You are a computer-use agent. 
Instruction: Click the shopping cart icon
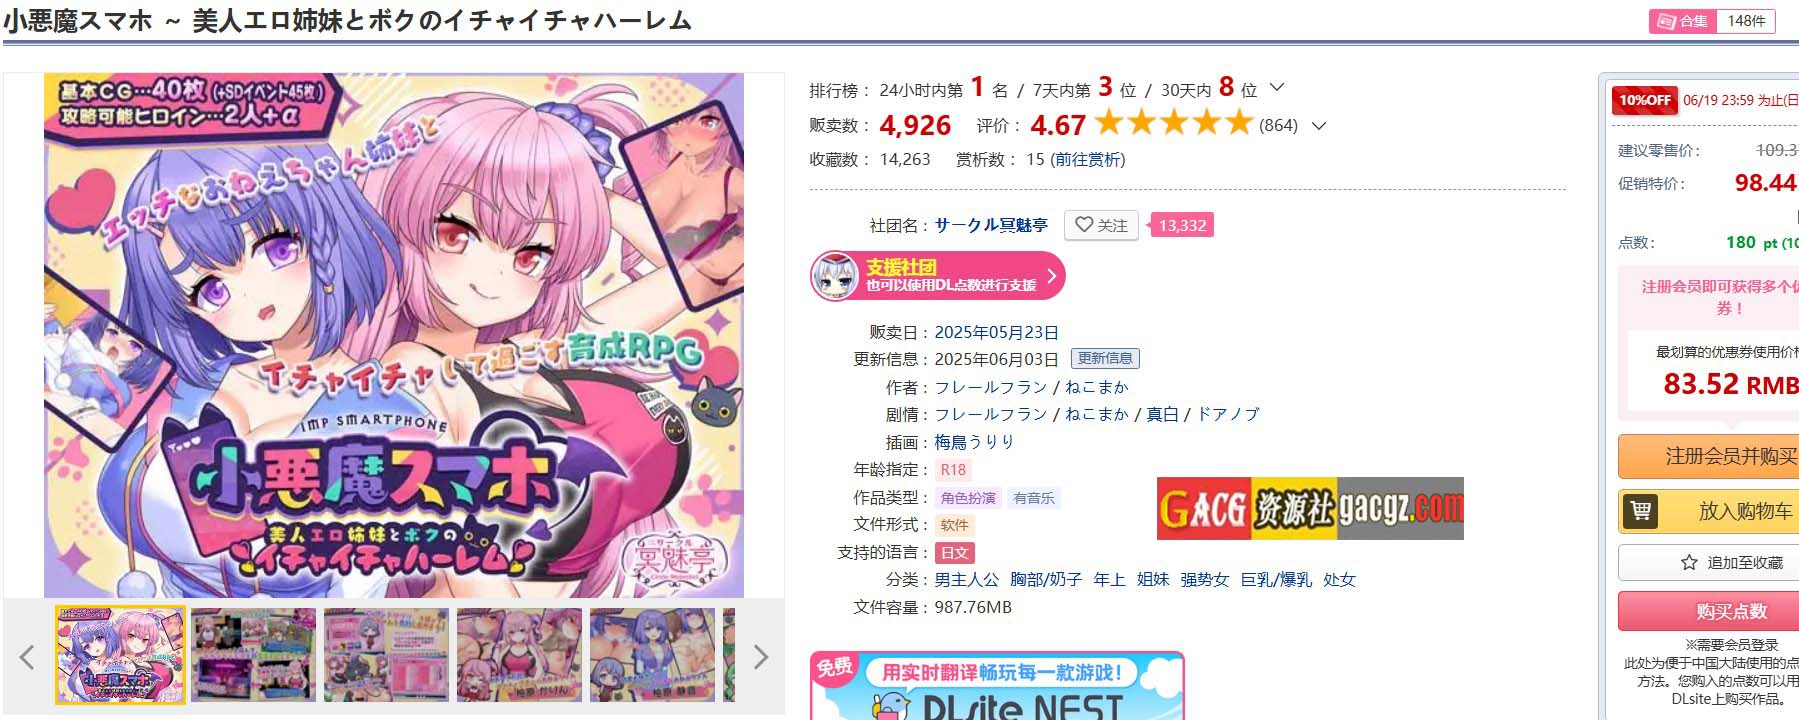coord(1641,511)
